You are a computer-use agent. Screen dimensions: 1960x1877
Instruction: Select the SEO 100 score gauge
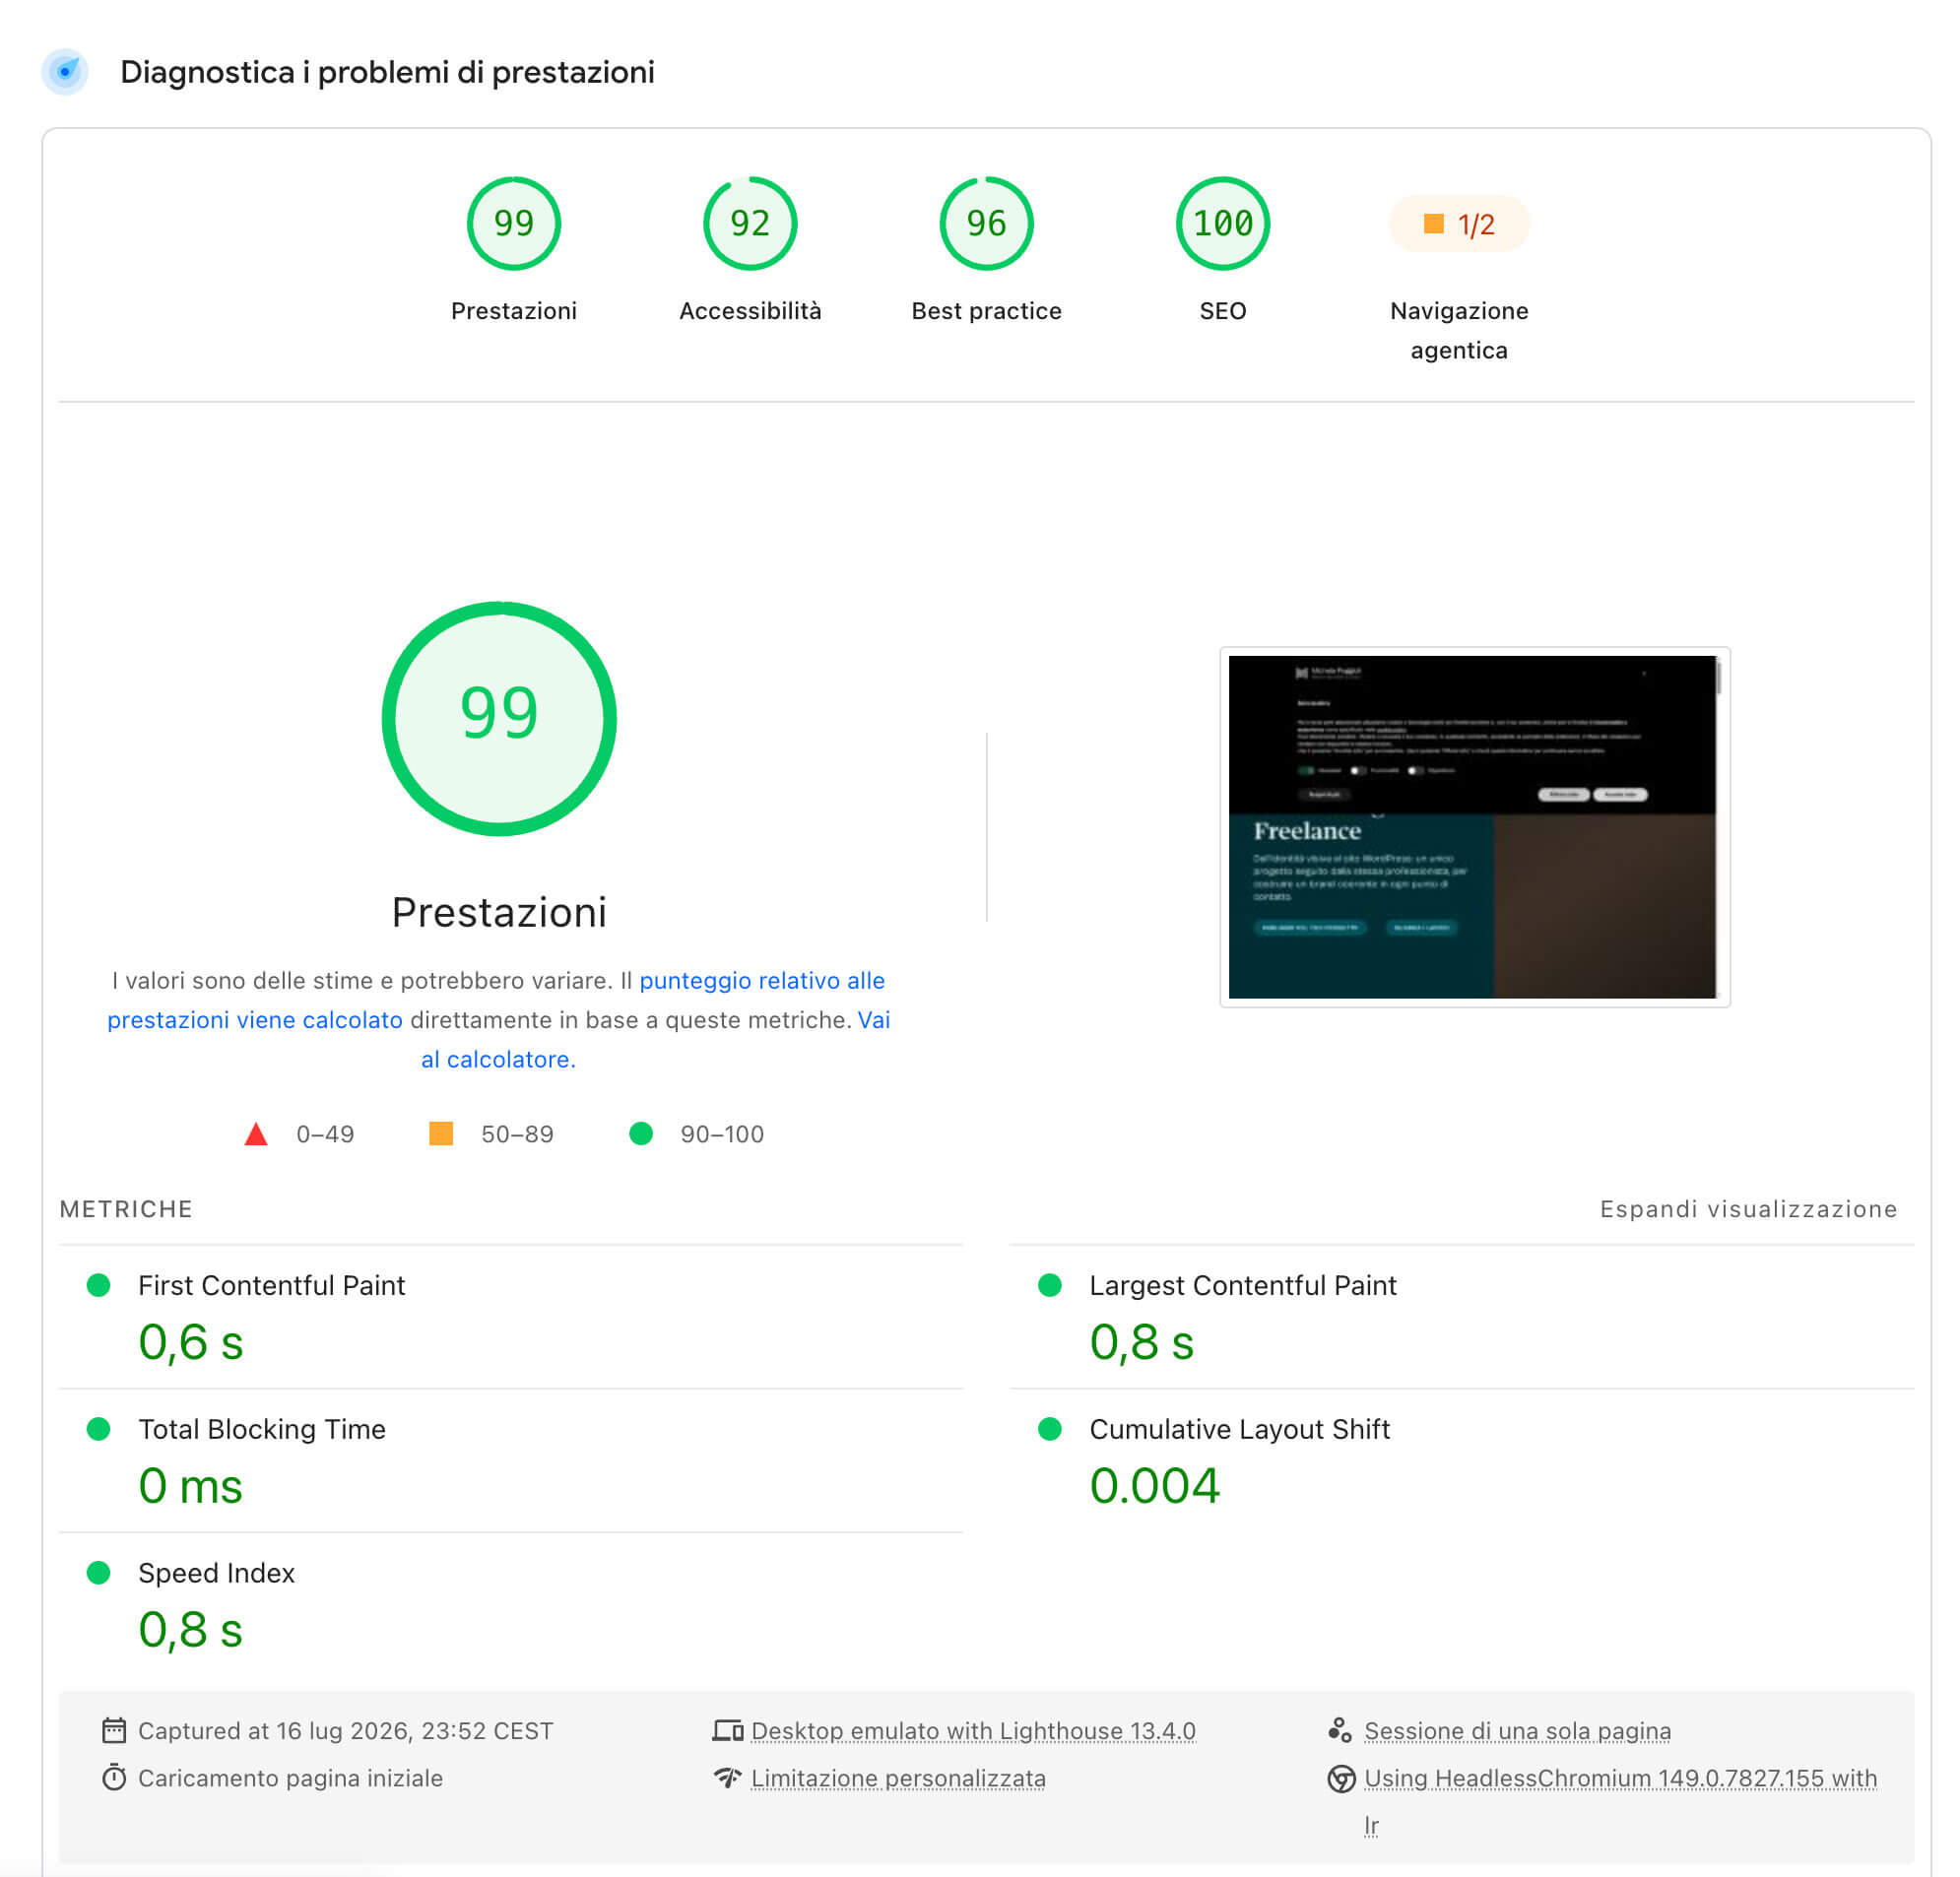click(x=1222, y=223)
